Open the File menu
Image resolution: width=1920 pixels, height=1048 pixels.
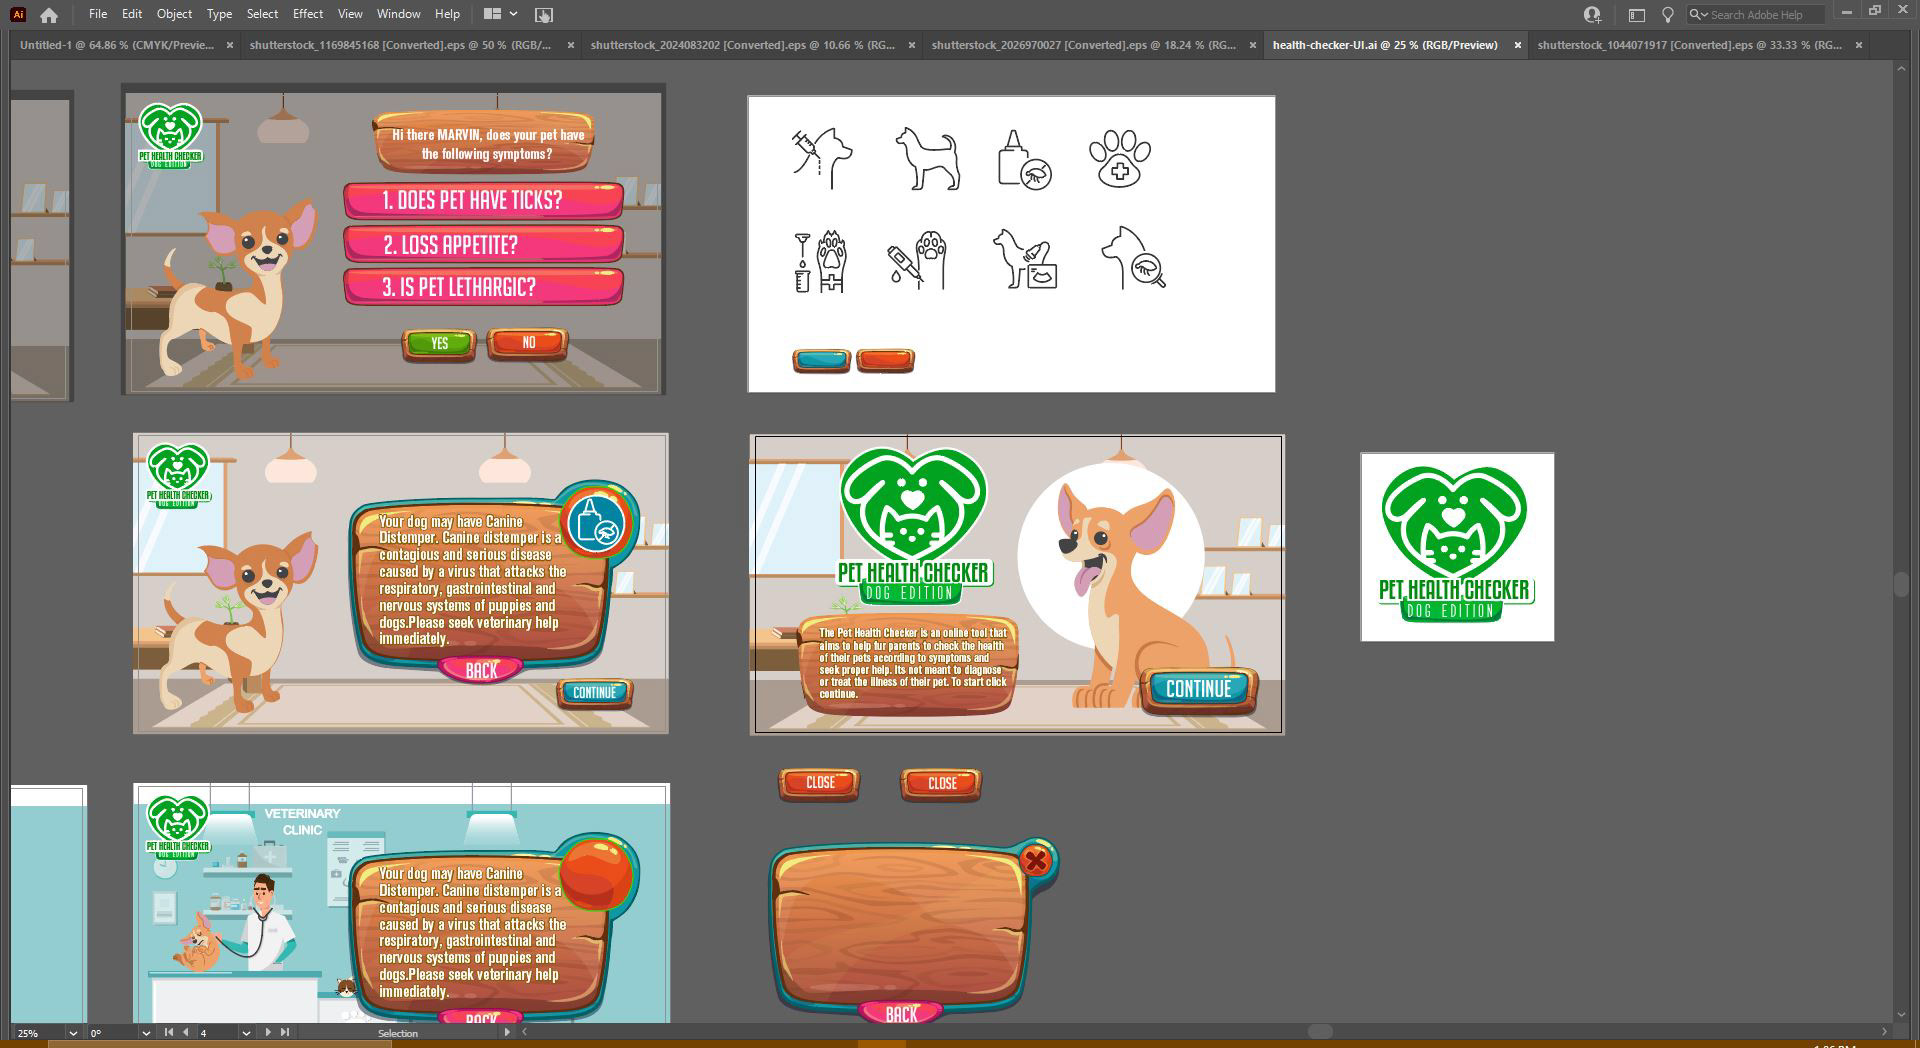(x=98, y=14)
